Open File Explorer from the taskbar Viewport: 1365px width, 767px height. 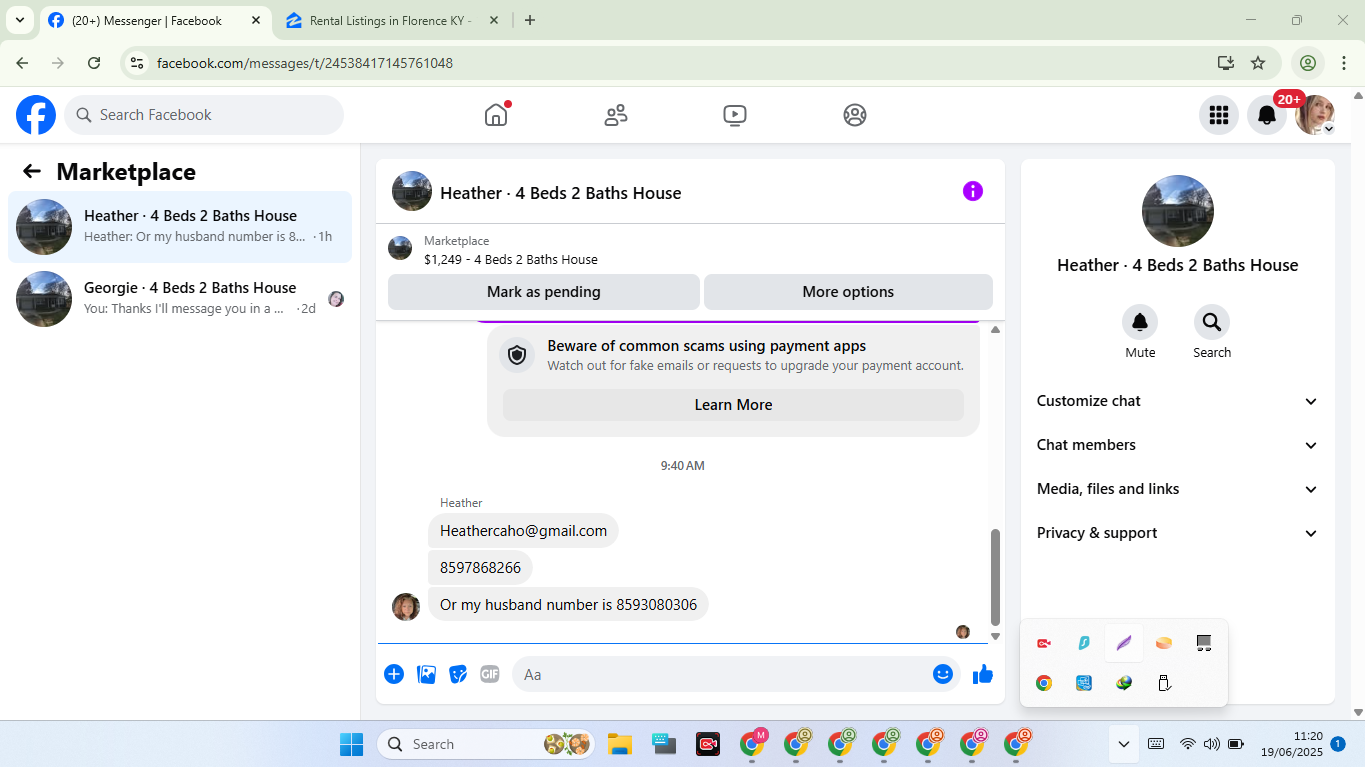(x=620, y=744)
